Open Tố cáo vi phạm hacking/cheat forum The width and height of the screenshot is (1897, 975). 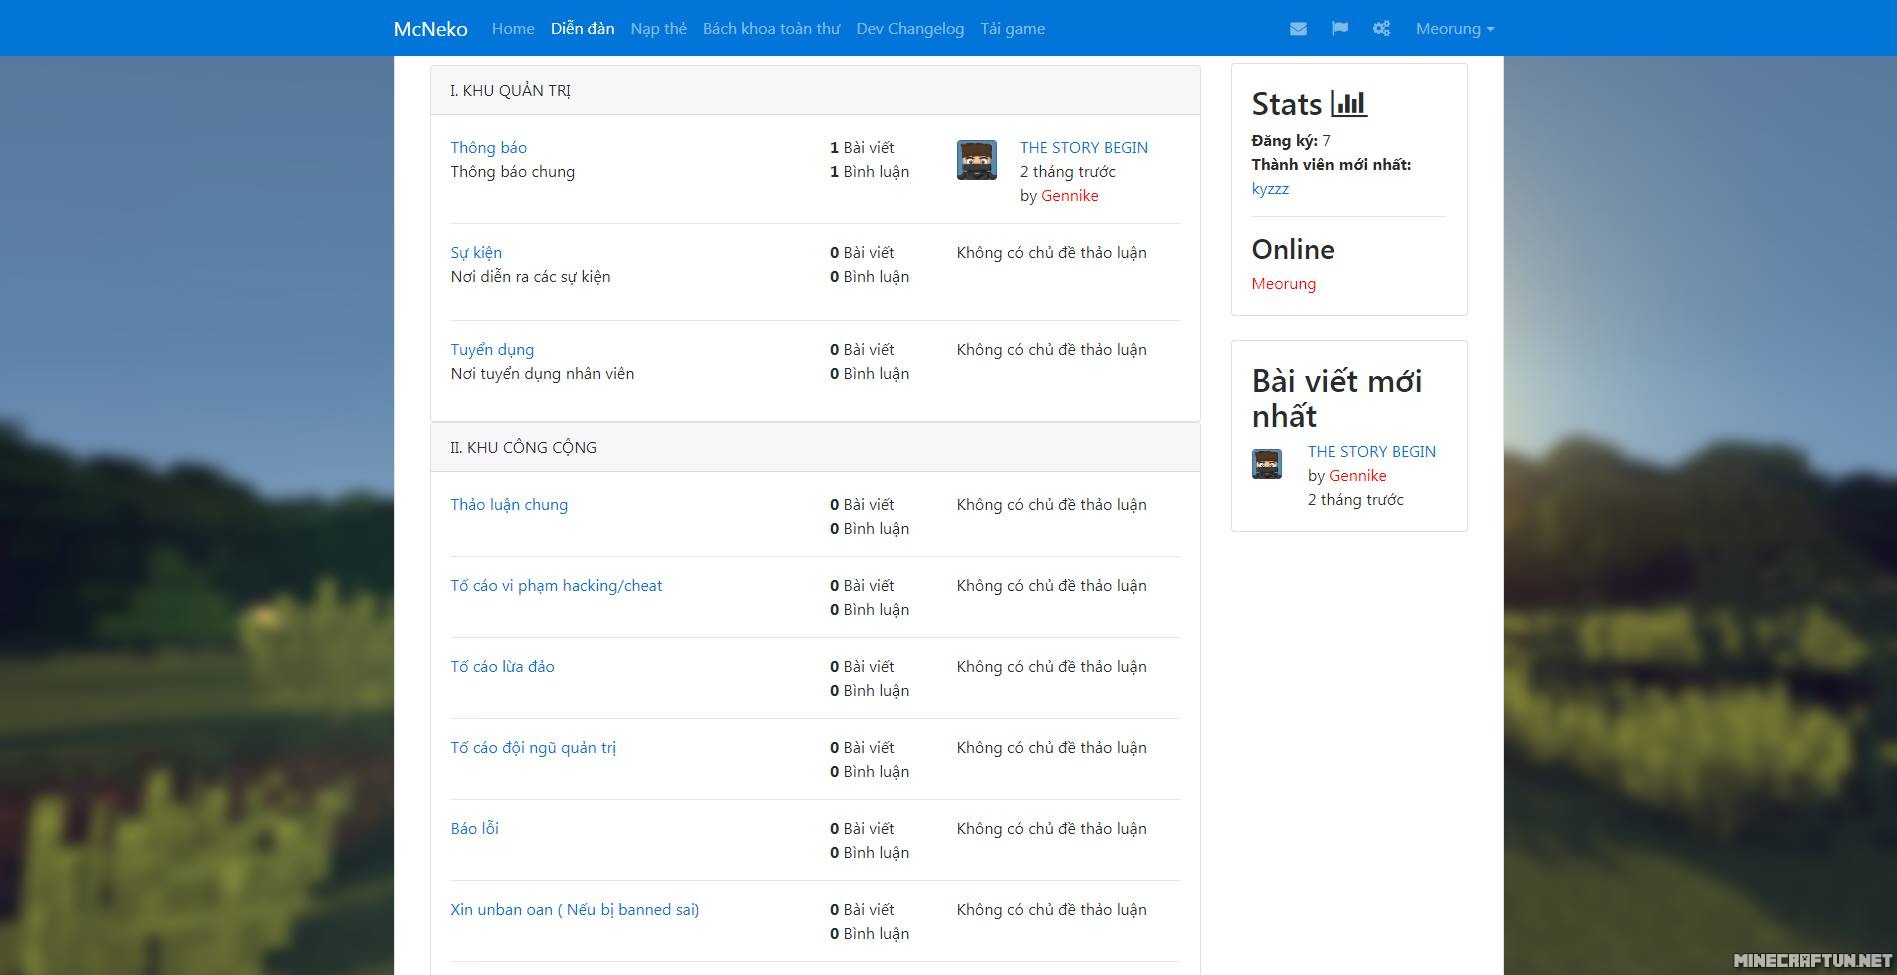tap(556, 586)
